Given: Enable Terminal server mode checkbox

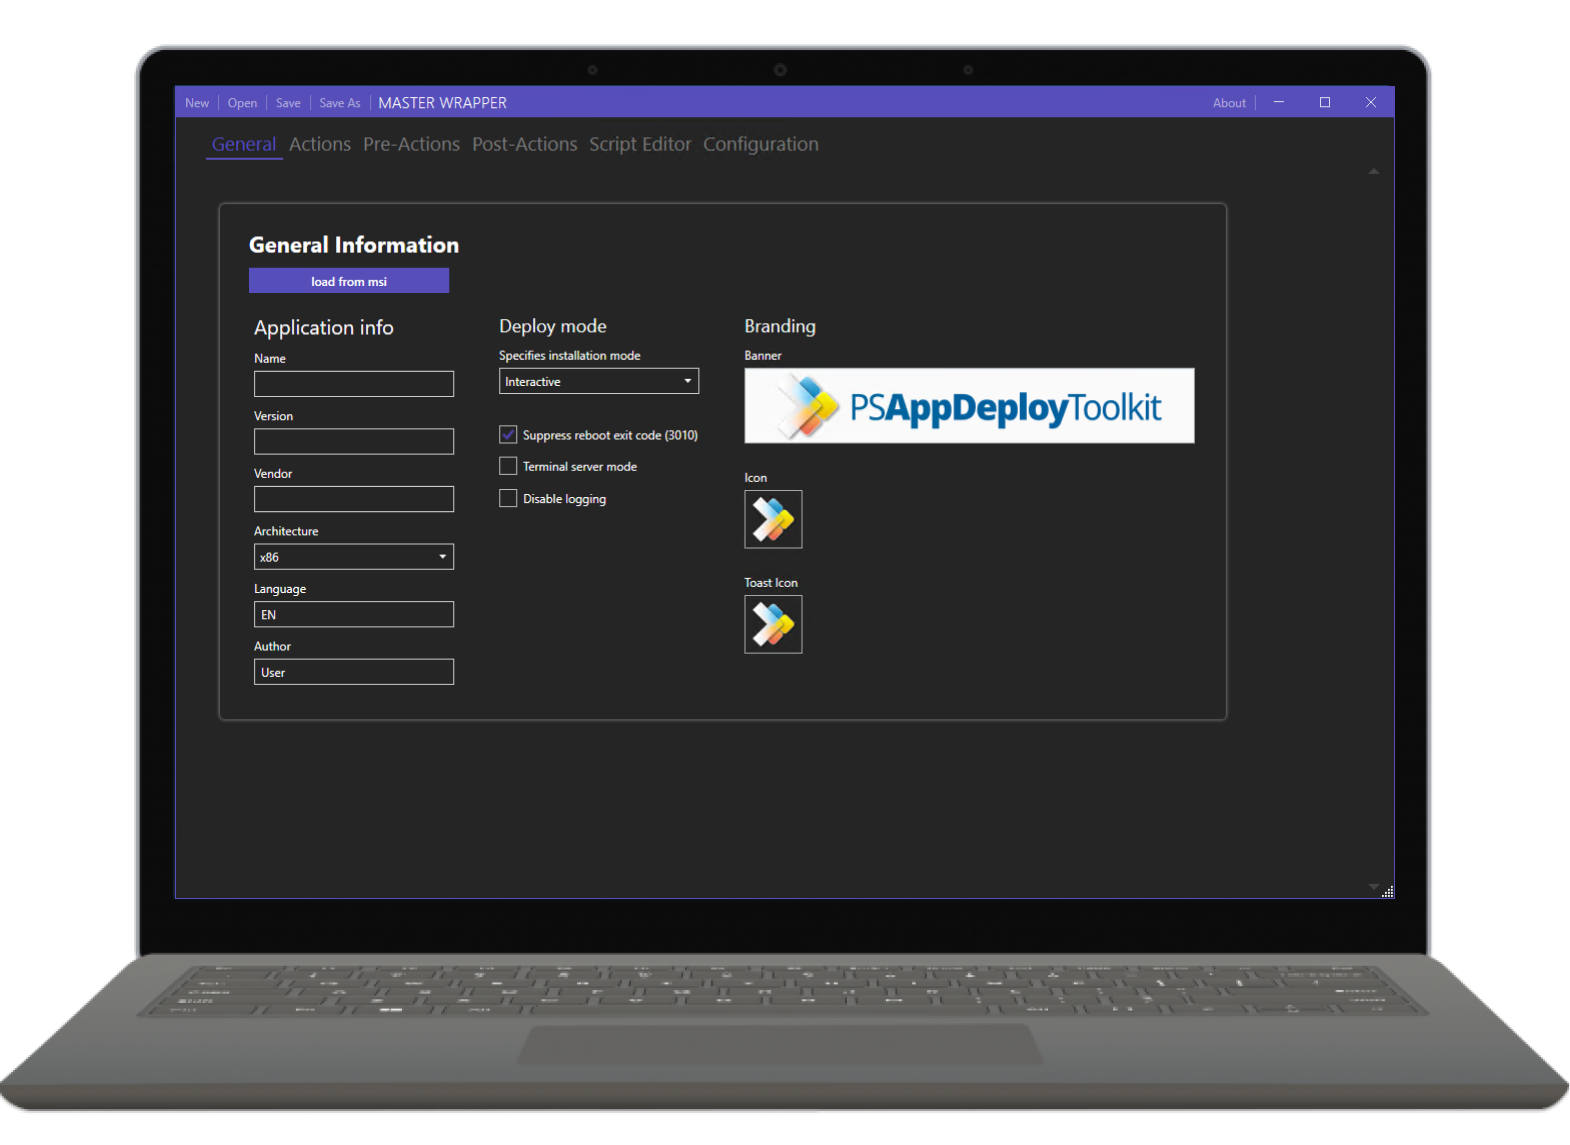Looking at the screenshot, I should (x=508, y=466).
